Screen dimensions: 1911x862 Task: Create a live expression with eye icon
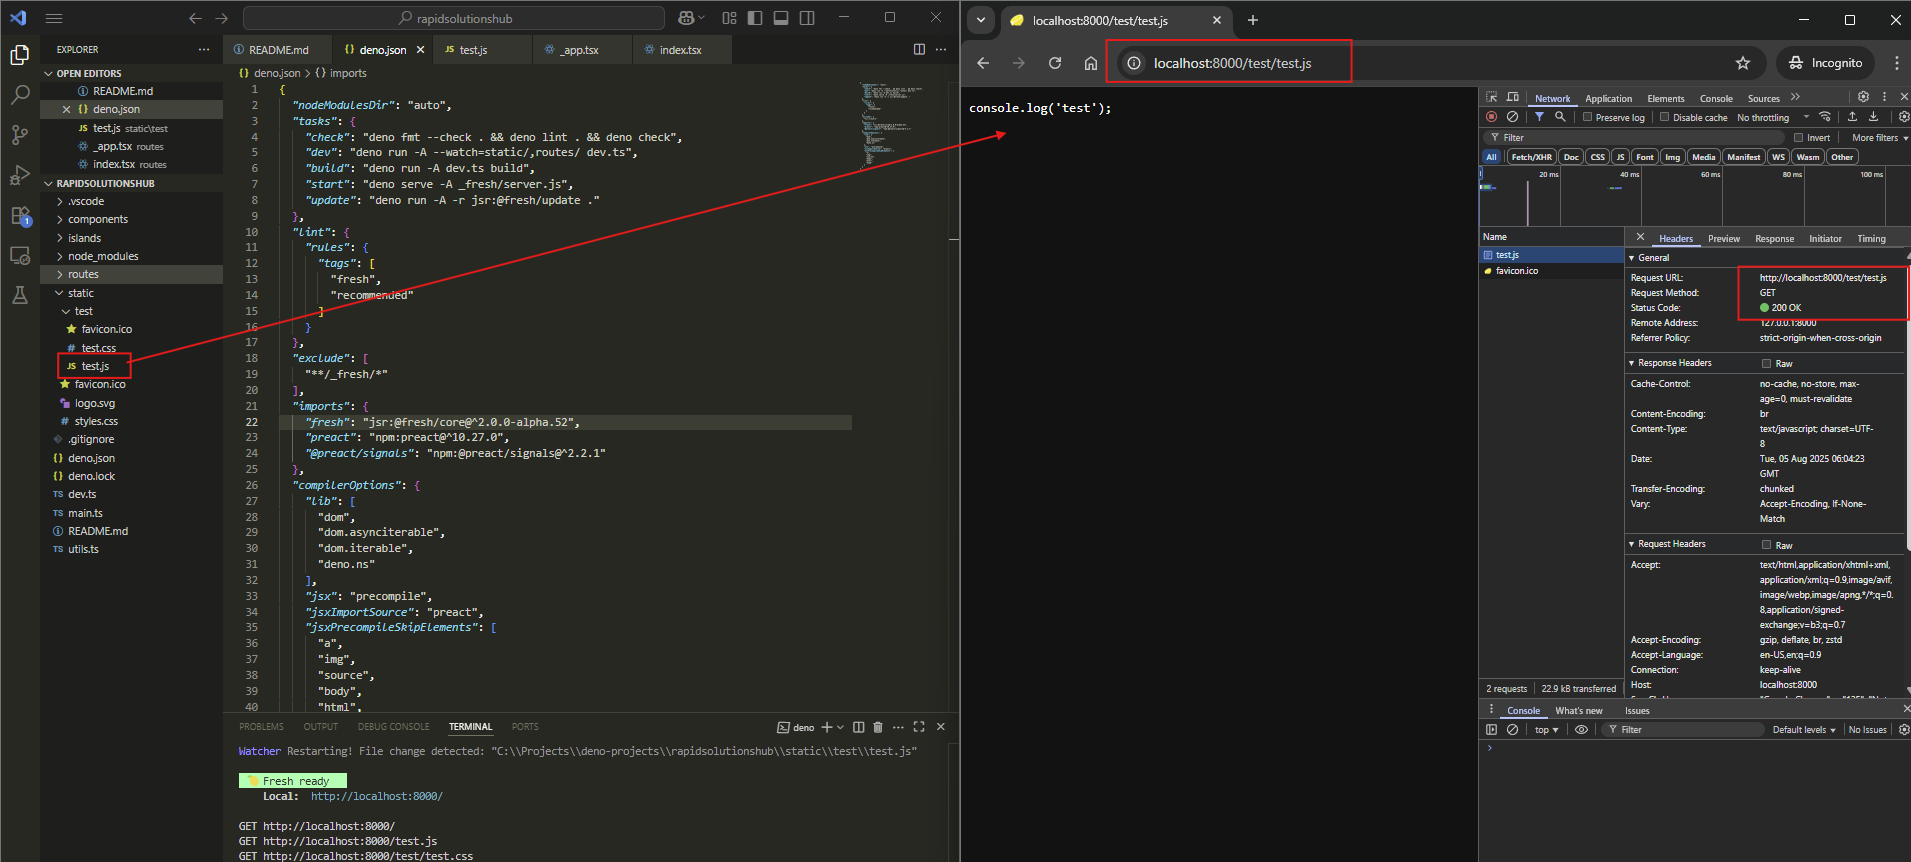coord(1581,730)
